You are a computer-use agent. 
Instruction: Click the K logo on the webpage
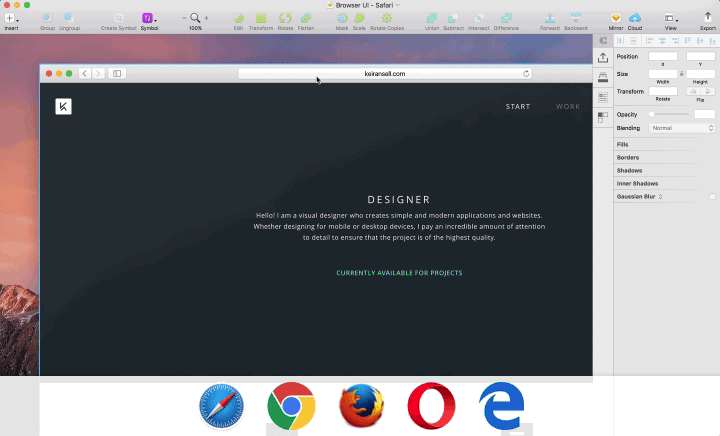click(x=63, y=106)
